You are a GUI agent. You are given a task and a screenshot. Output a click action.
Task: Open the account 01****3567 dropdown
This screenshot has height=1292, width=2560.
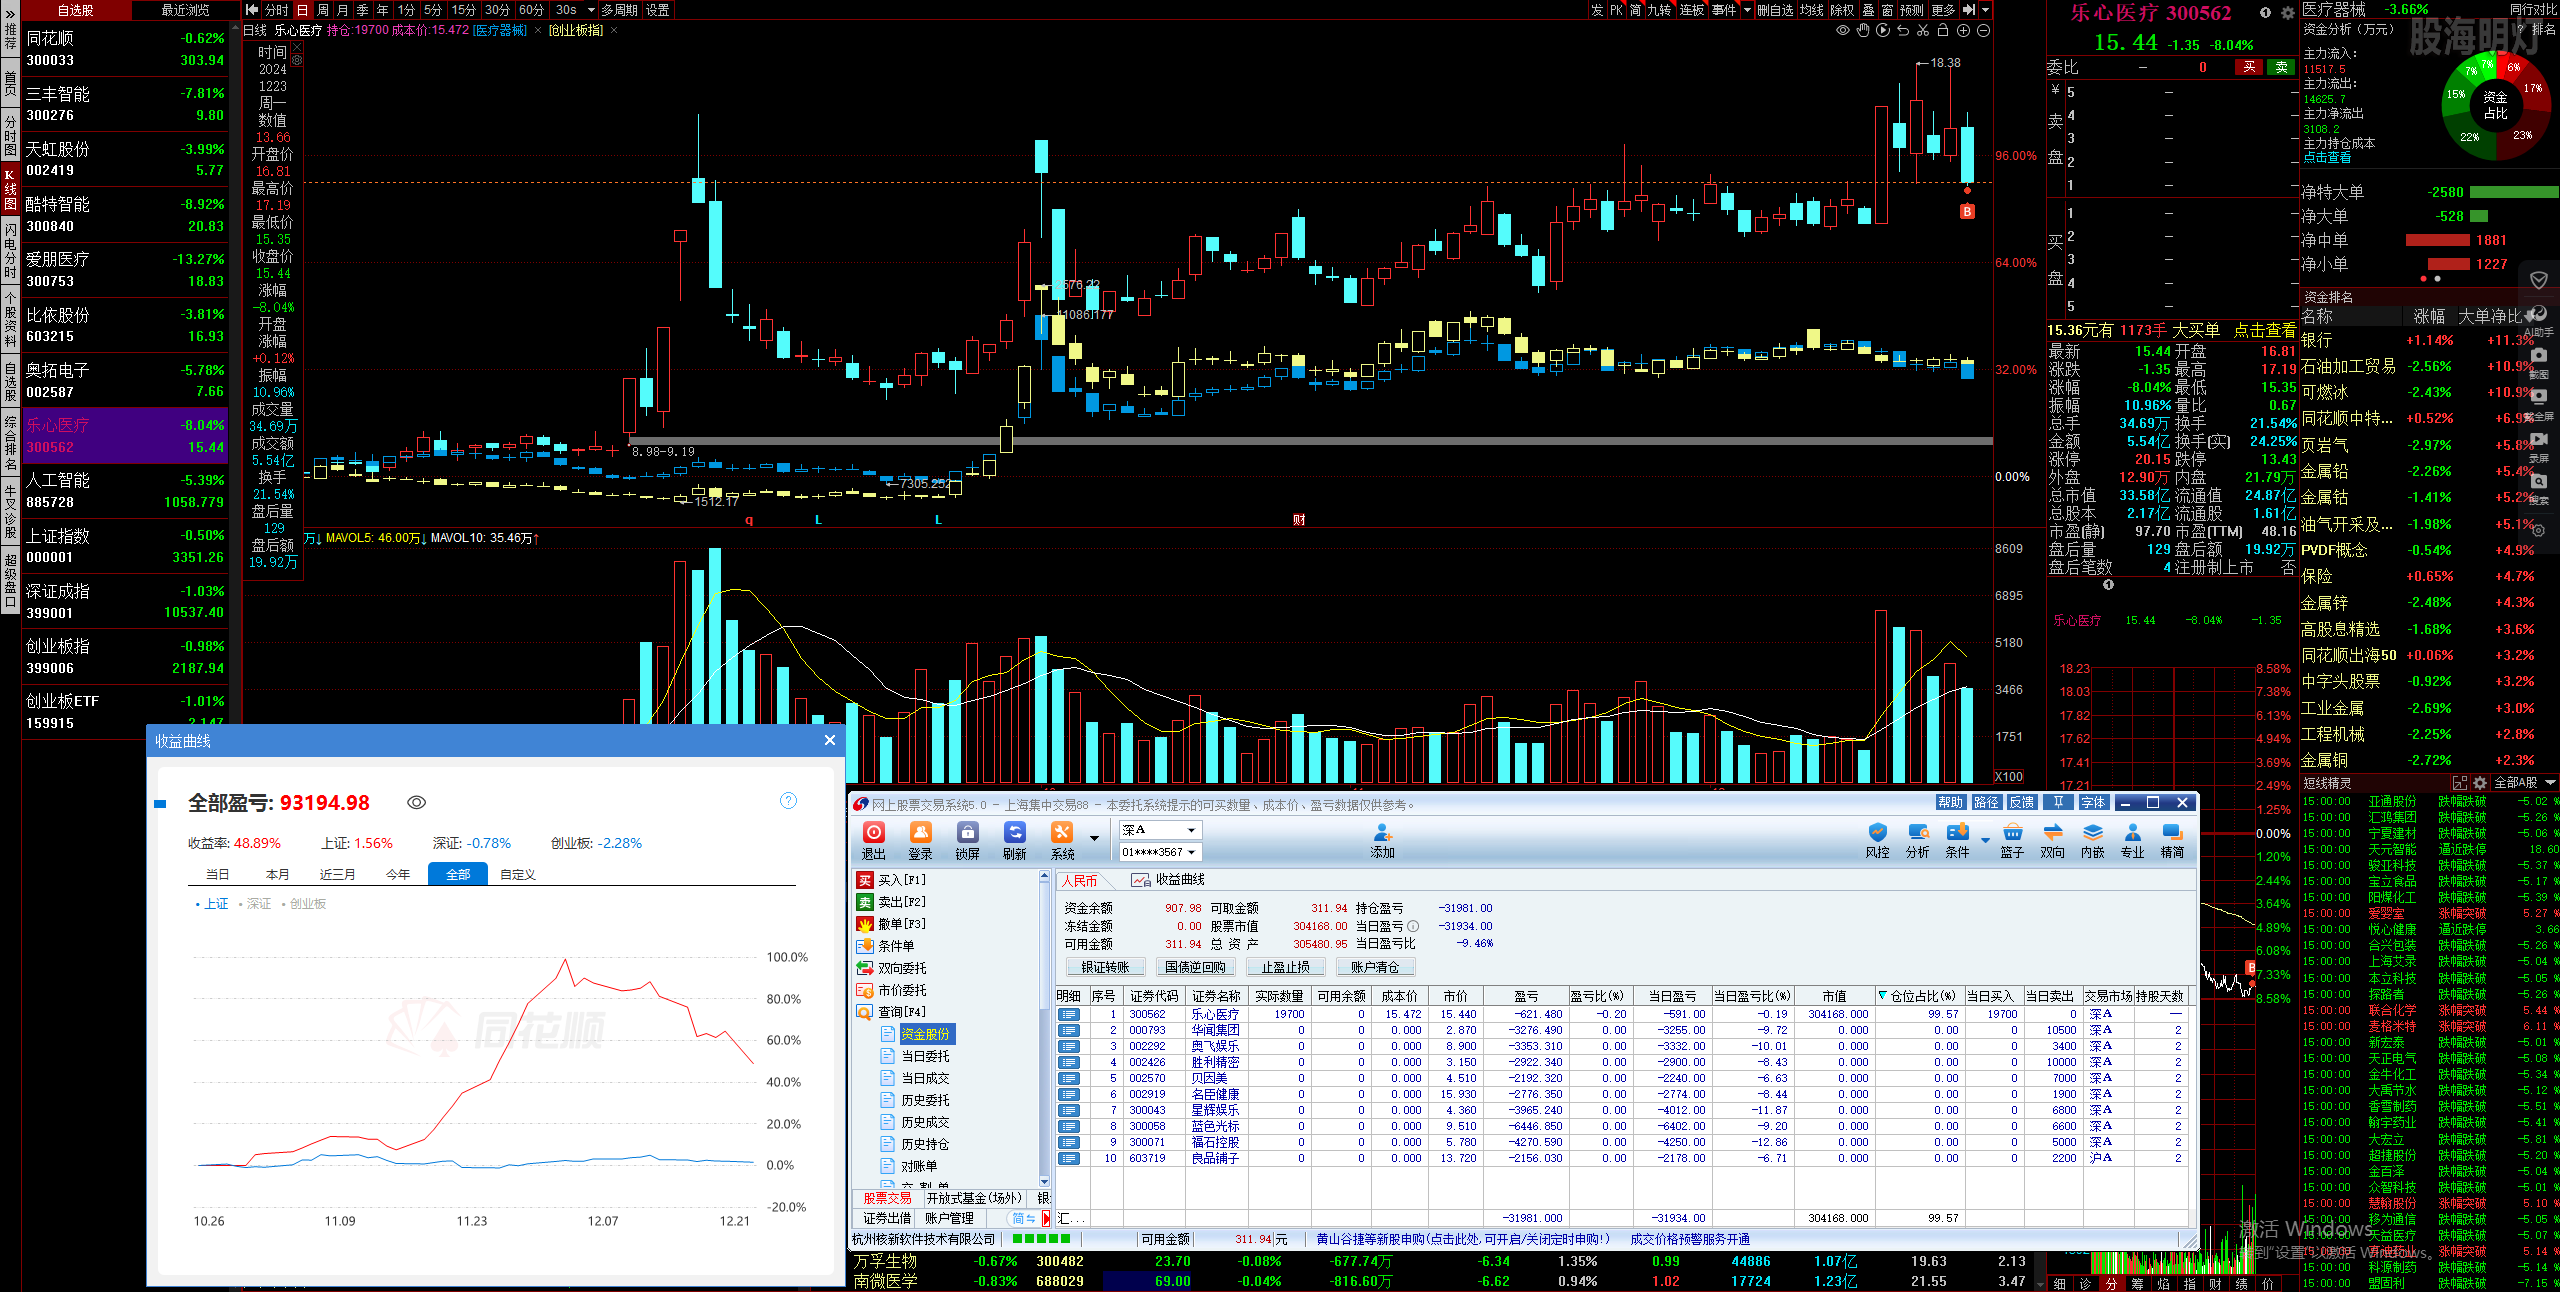[x=1159, y=852]
